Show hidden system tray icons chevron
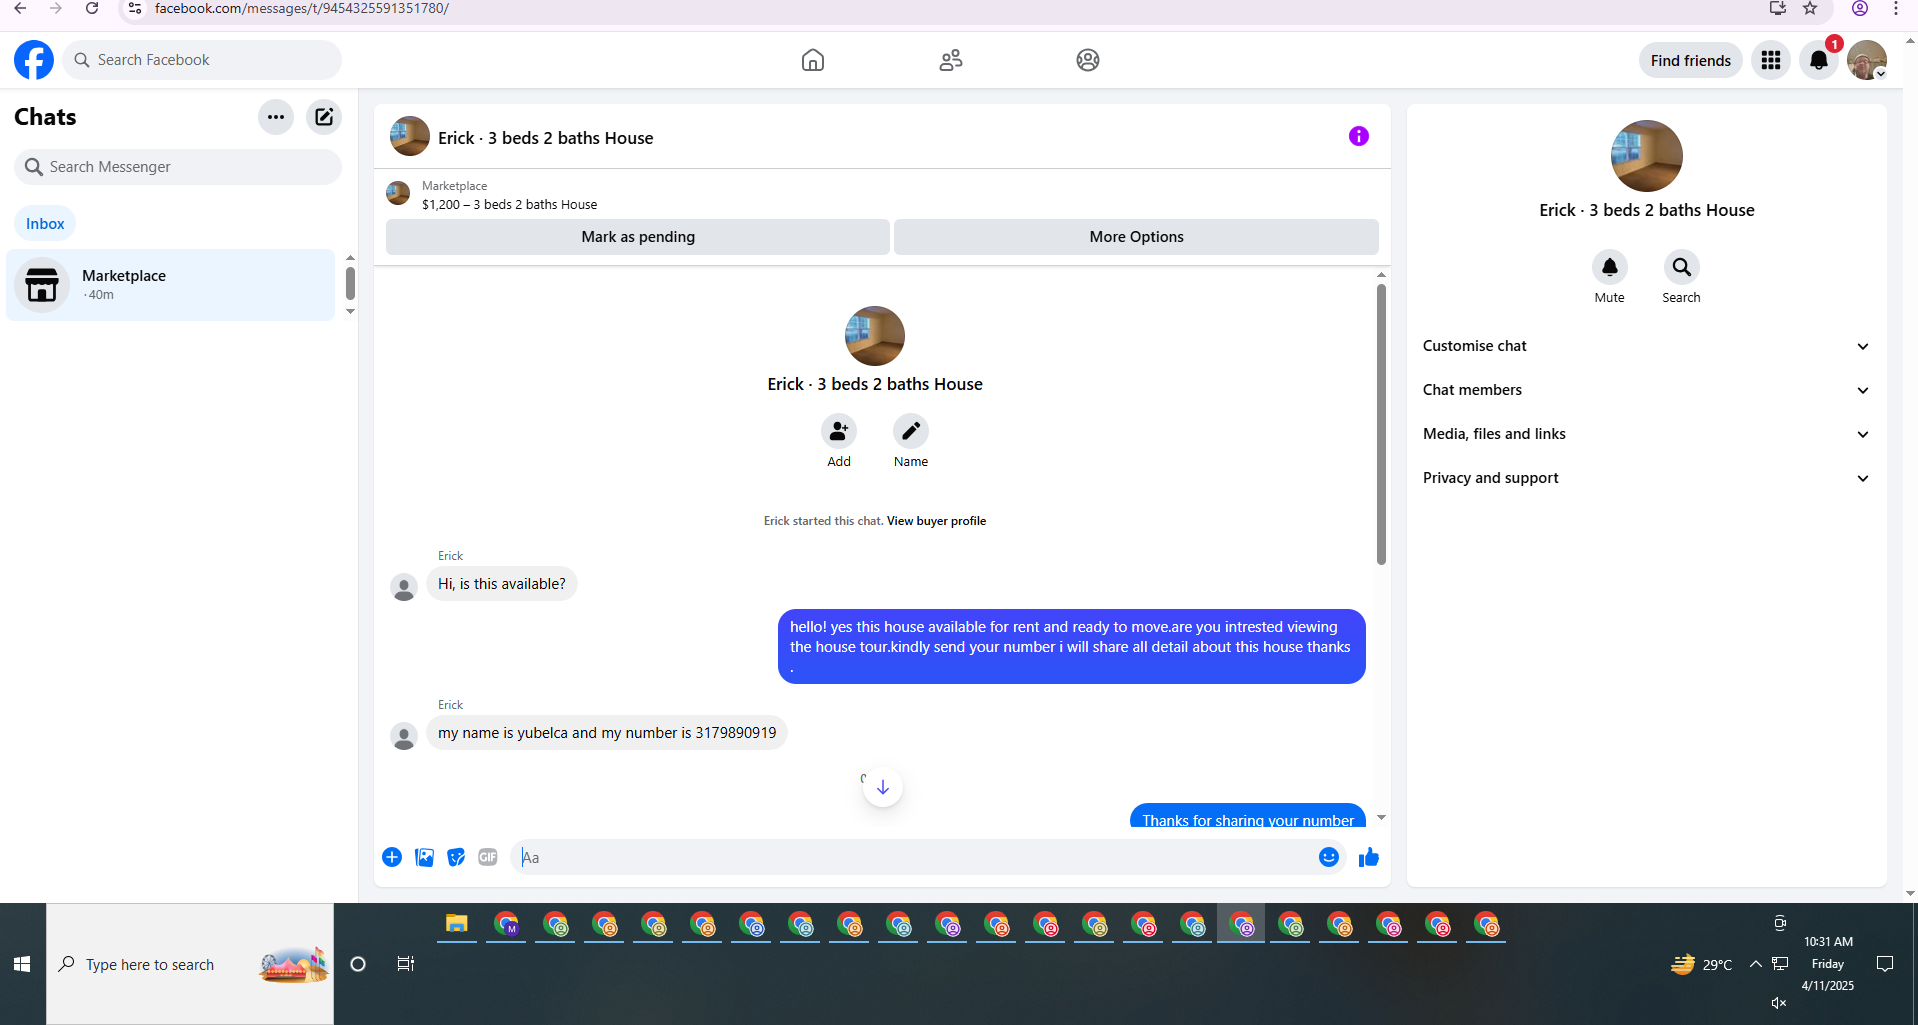The image size is (1918, 1025). click(x=1755, y=964)
